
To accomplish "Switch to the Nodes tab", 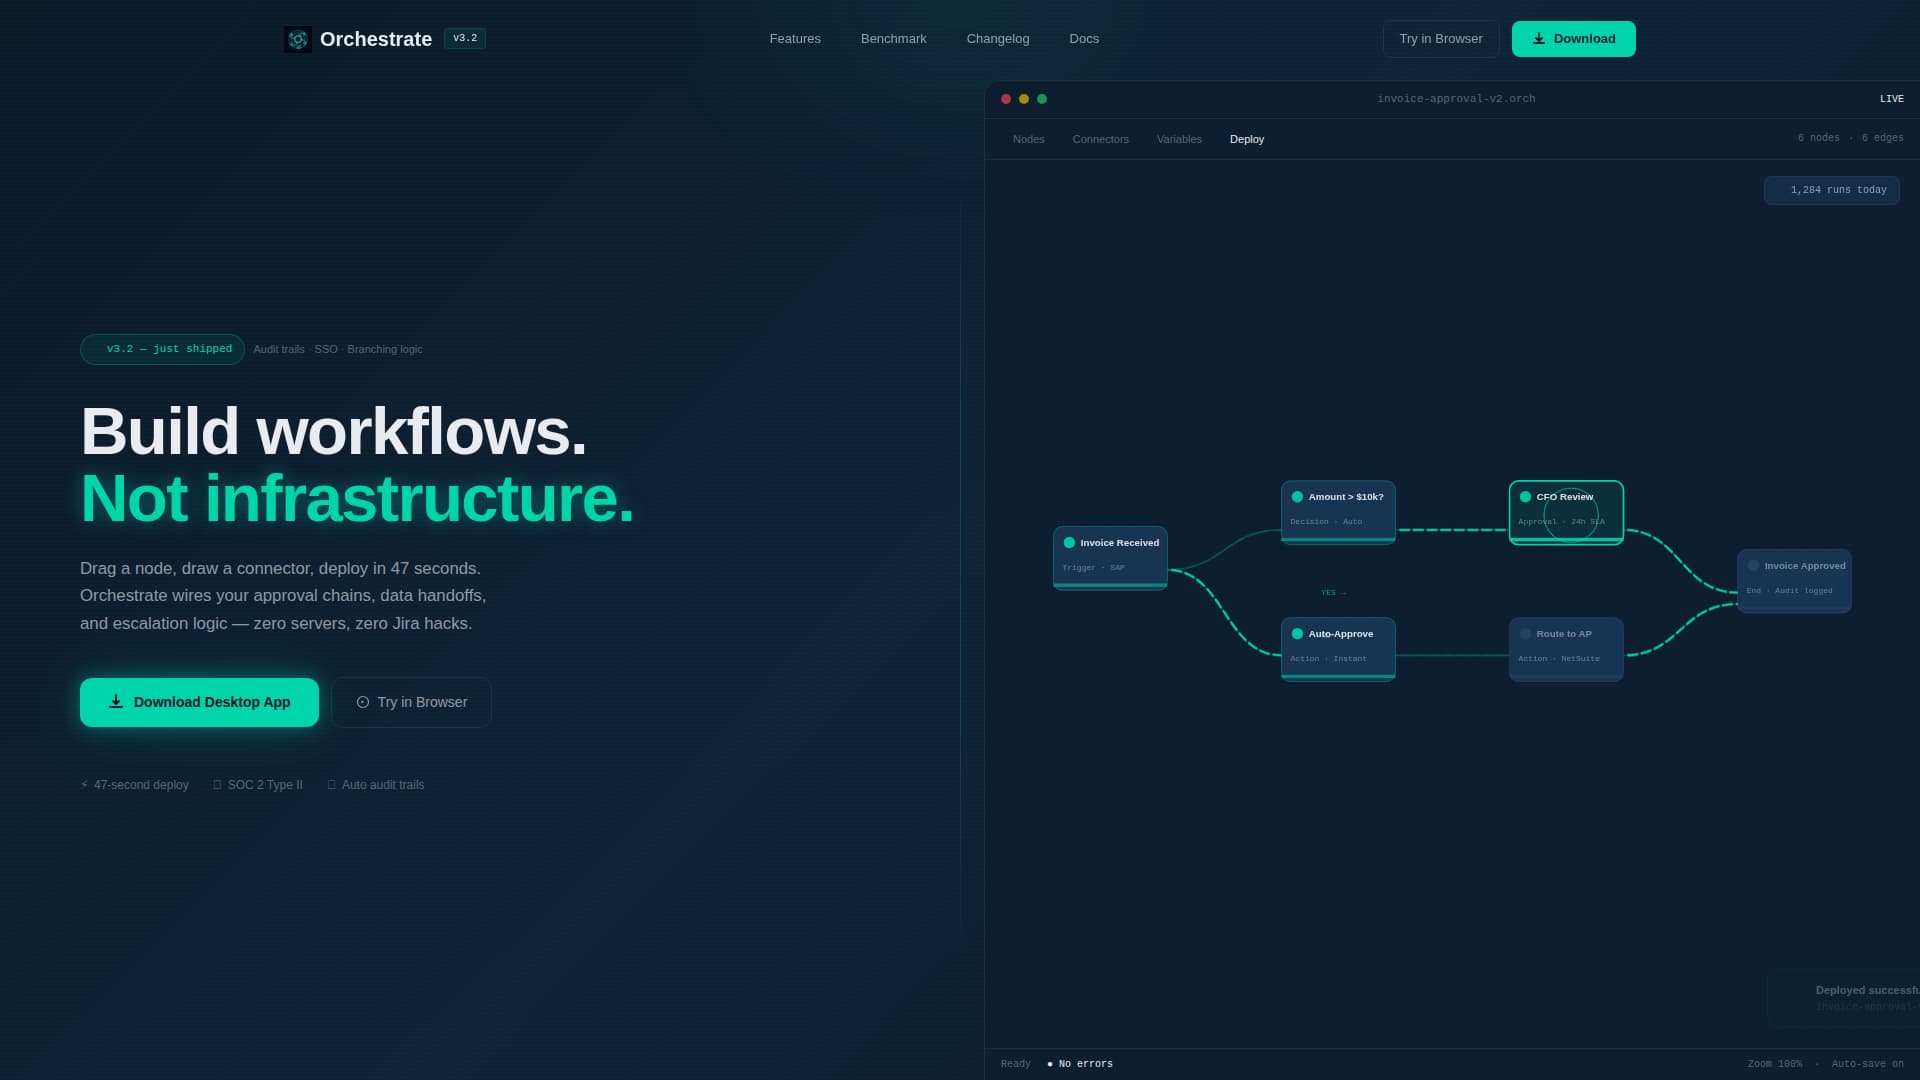I will point(1028,139).
